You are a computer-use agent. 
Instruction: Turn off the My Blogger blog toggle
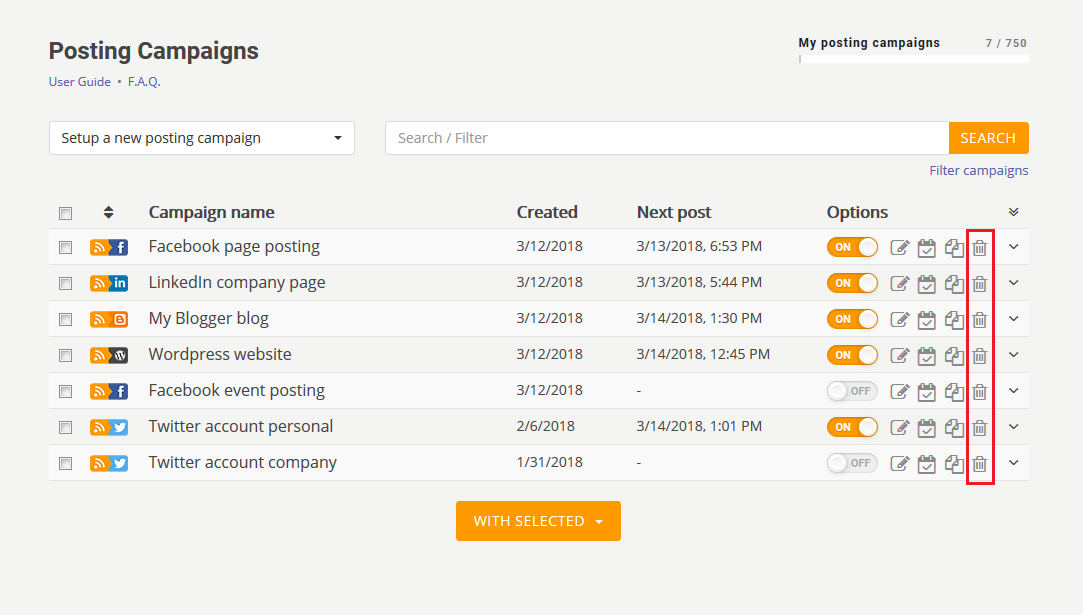852,319
